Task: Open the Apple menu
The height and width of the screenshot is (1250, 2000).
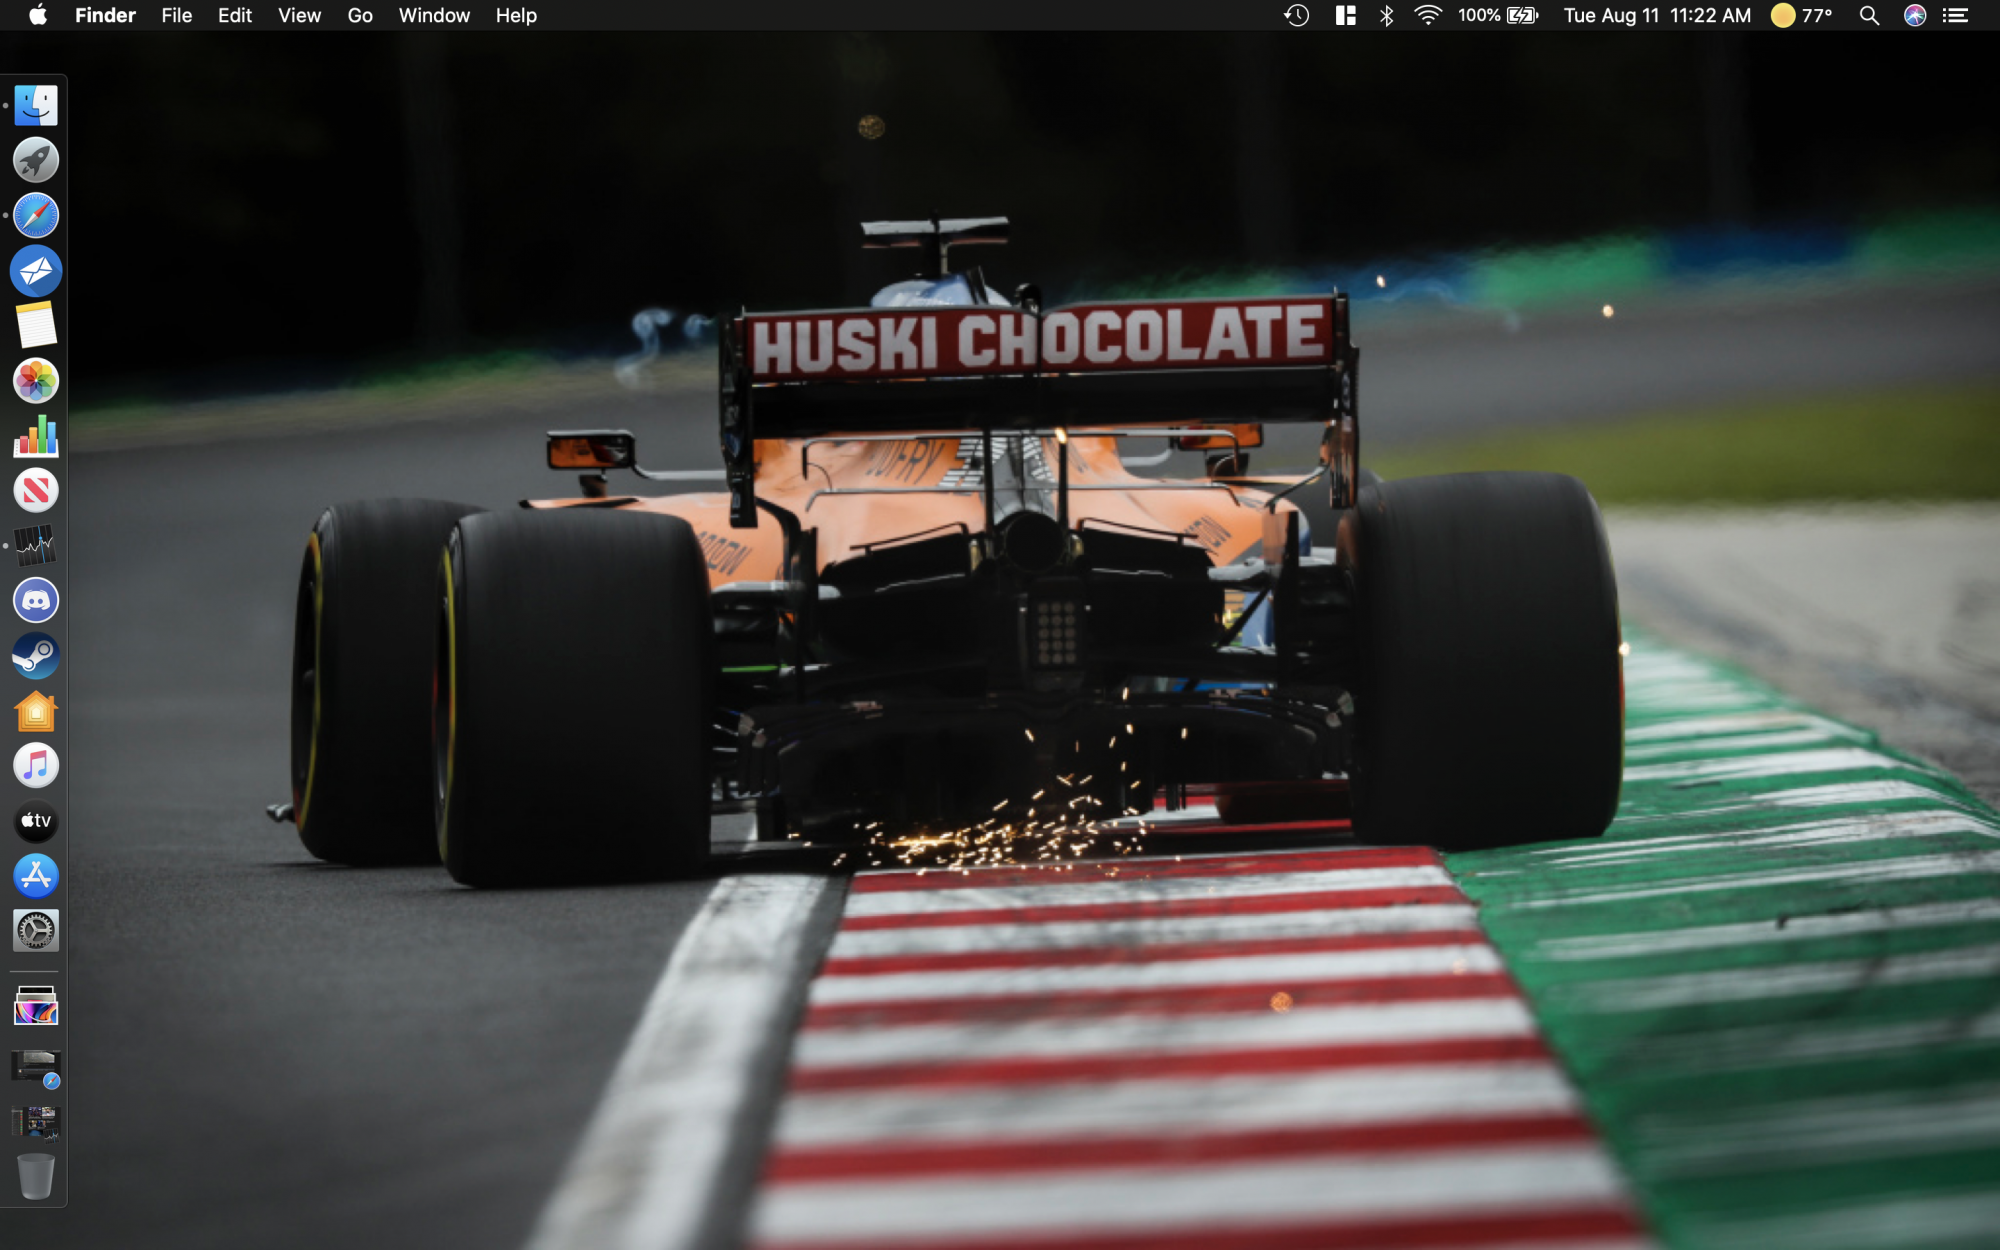Action: tap(38, 15)
